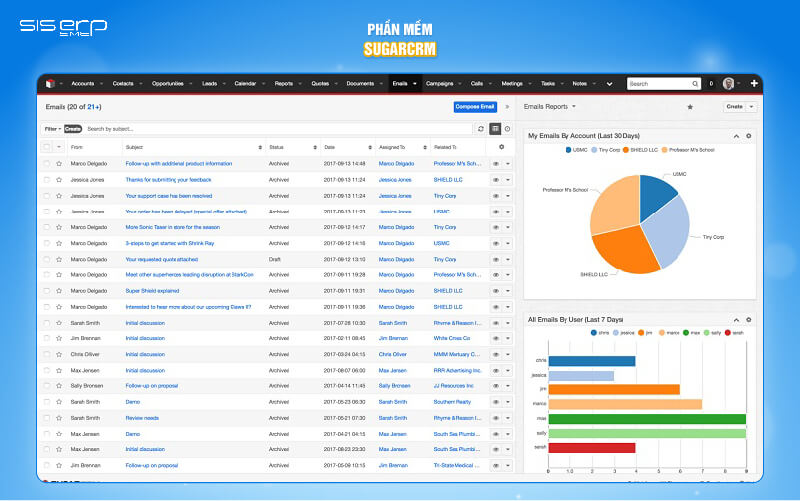
Task: Check the 'Thanks for submitting your feedback' row
Action: coord(46,180)
